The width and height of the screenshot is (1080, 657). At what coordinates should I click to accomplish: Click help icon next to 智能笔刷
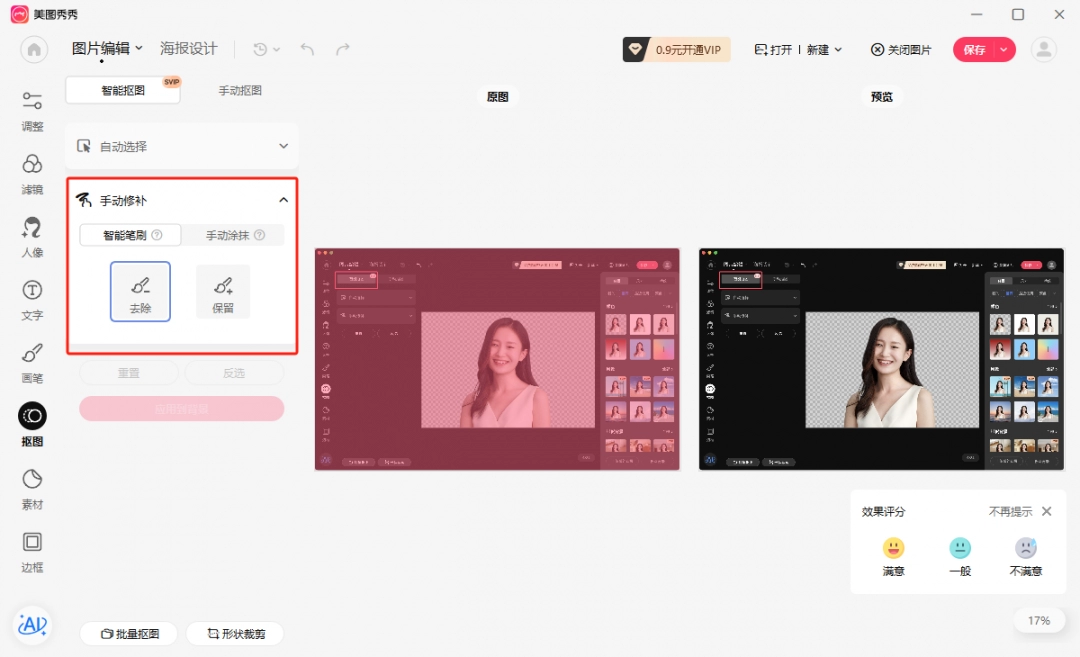point(157,235)
